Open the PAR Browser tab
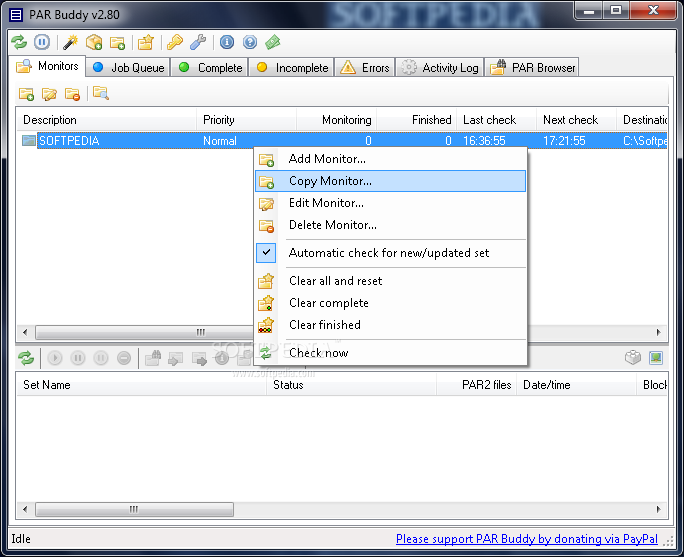684x557 pixels. point(532,68)
